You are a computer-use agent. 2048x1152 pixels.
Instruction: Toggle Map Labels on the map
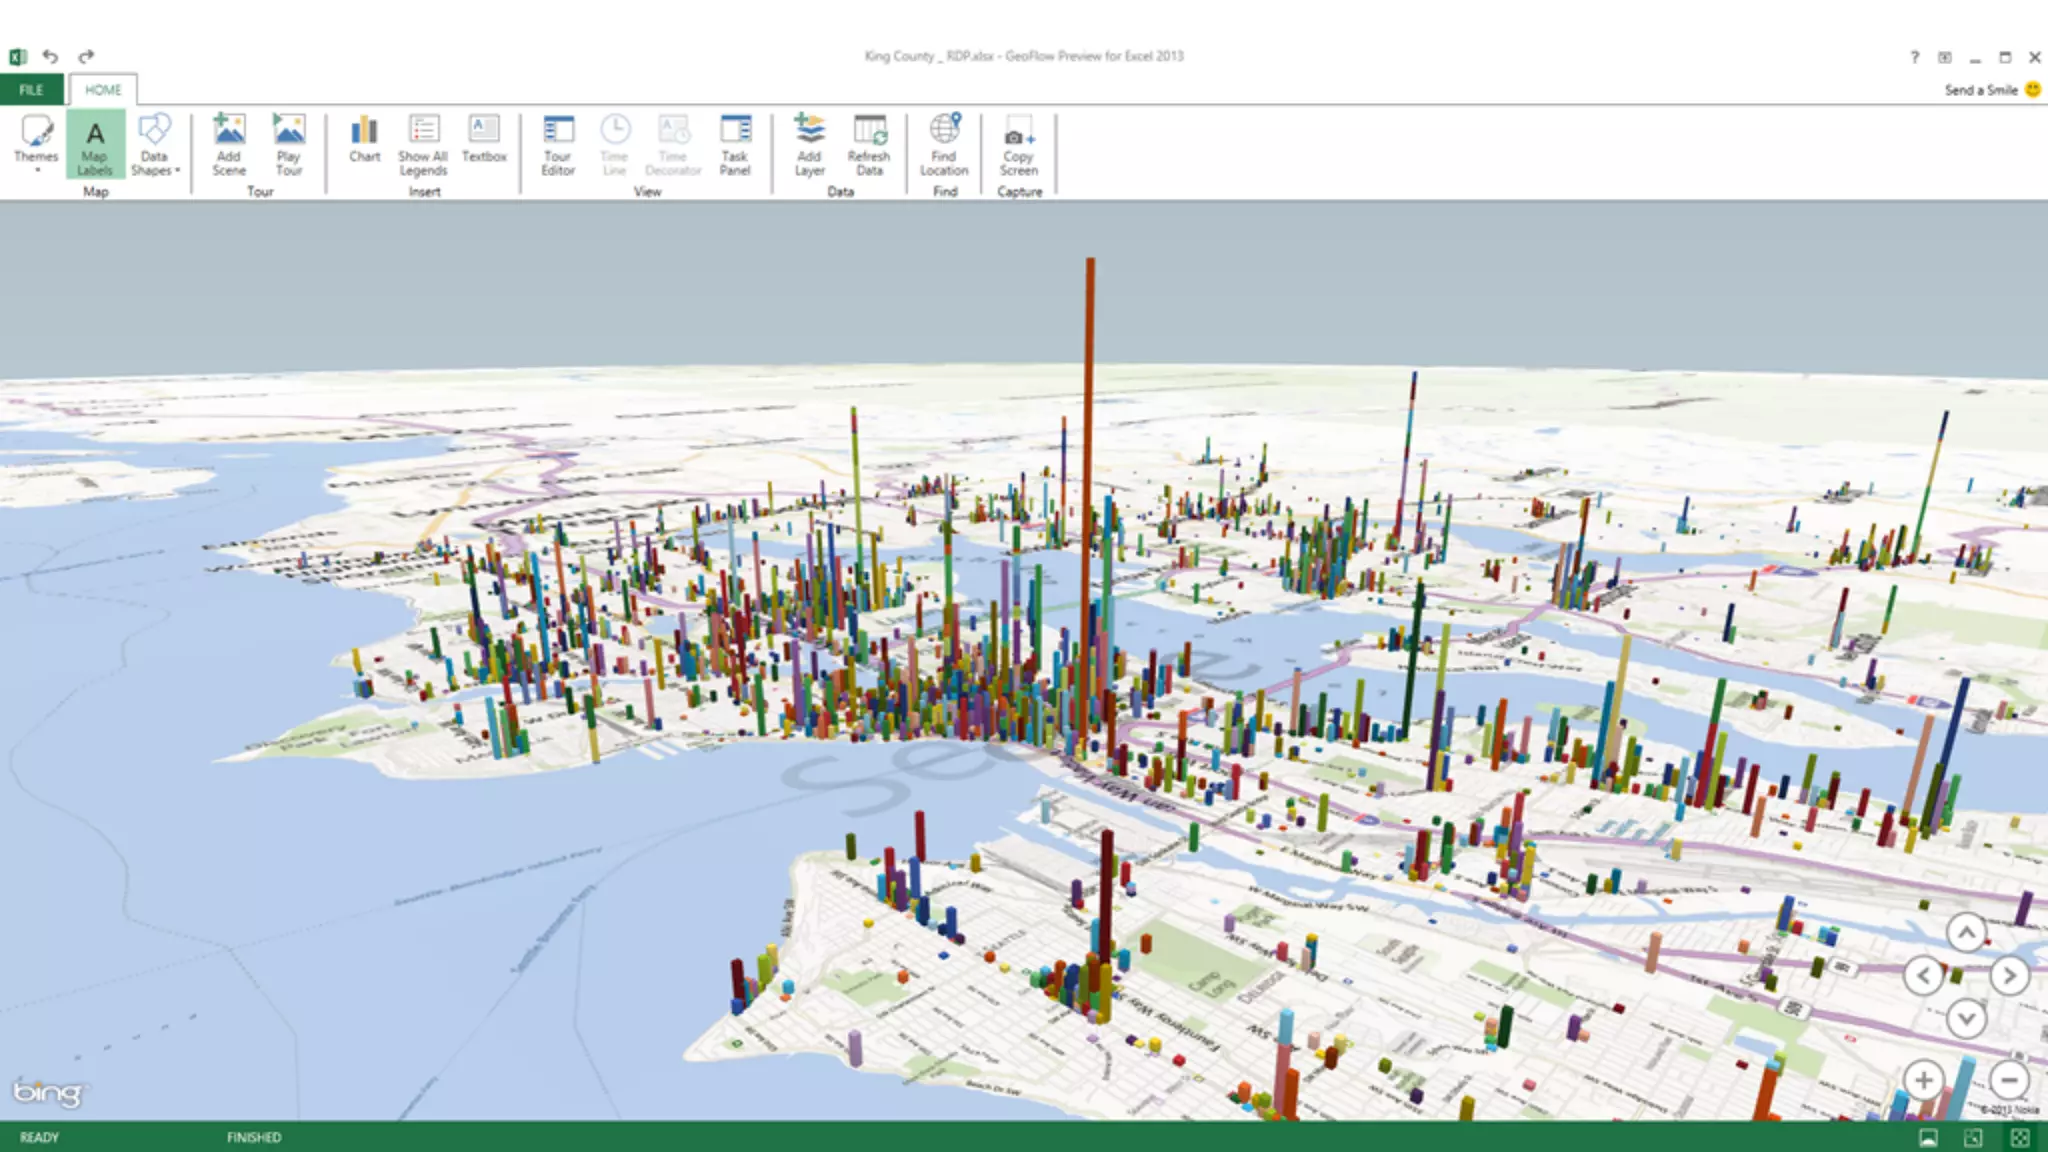[x=95, y=143]
